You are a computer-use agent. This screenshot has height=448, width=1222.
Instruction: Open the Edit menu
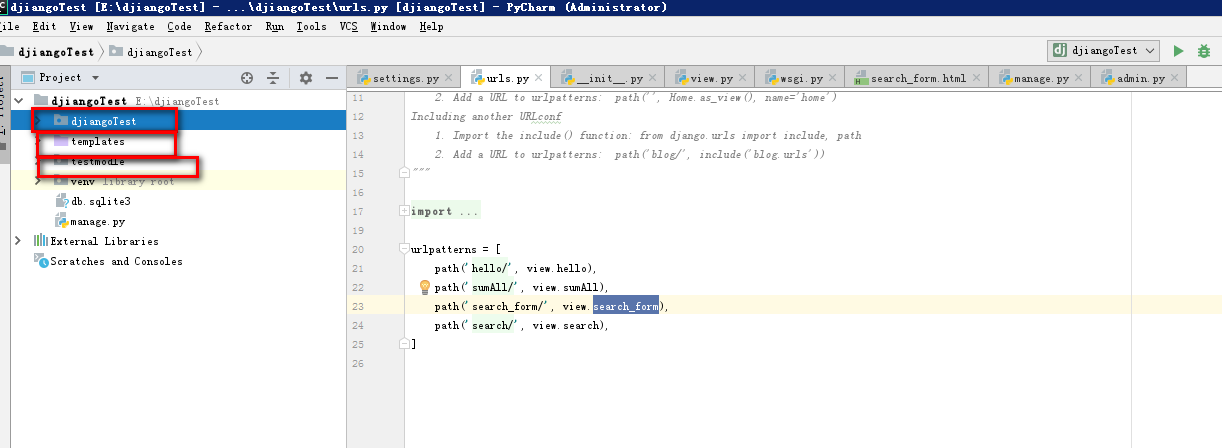click(44, 27)
